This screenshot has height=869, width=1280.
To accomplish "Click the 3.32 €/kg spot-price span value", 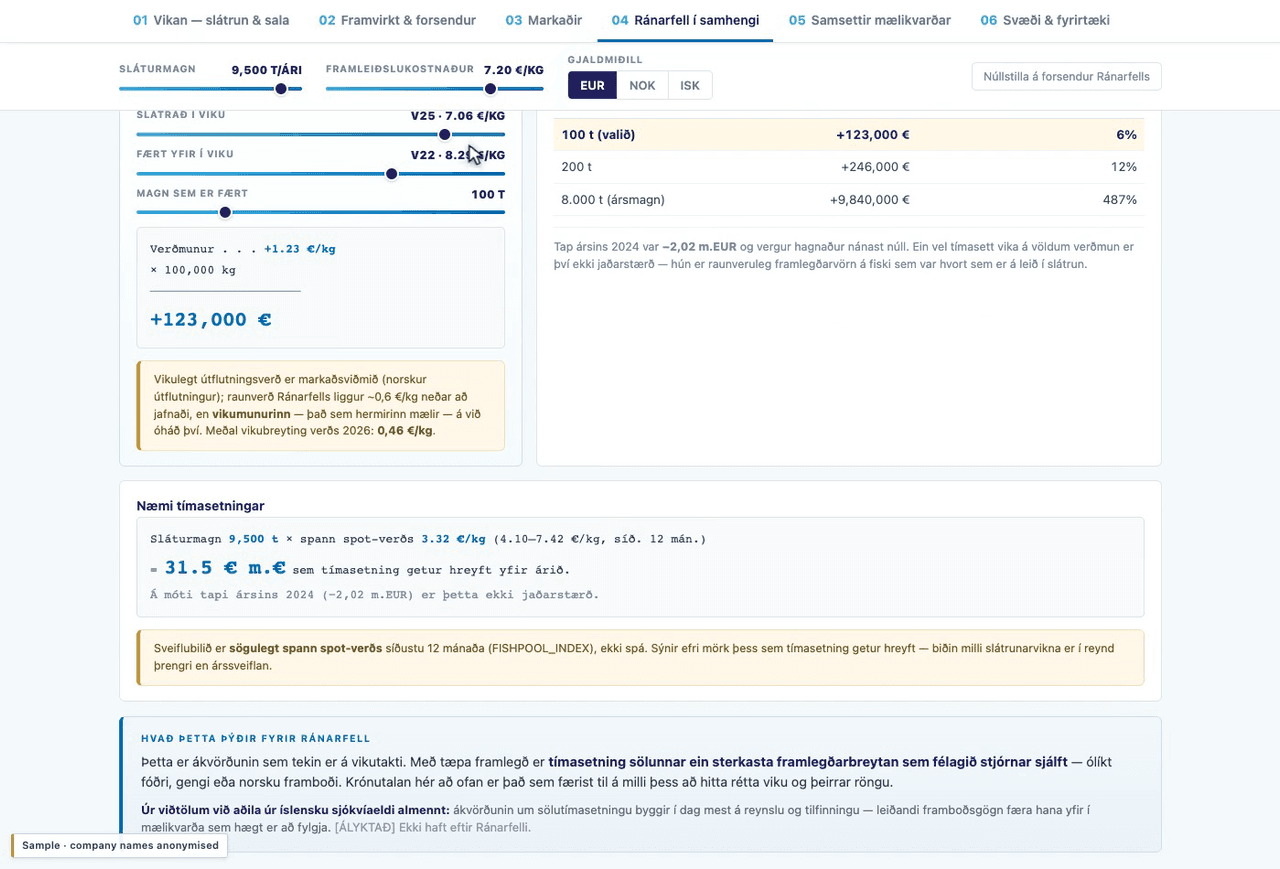I will click(453, 539).
